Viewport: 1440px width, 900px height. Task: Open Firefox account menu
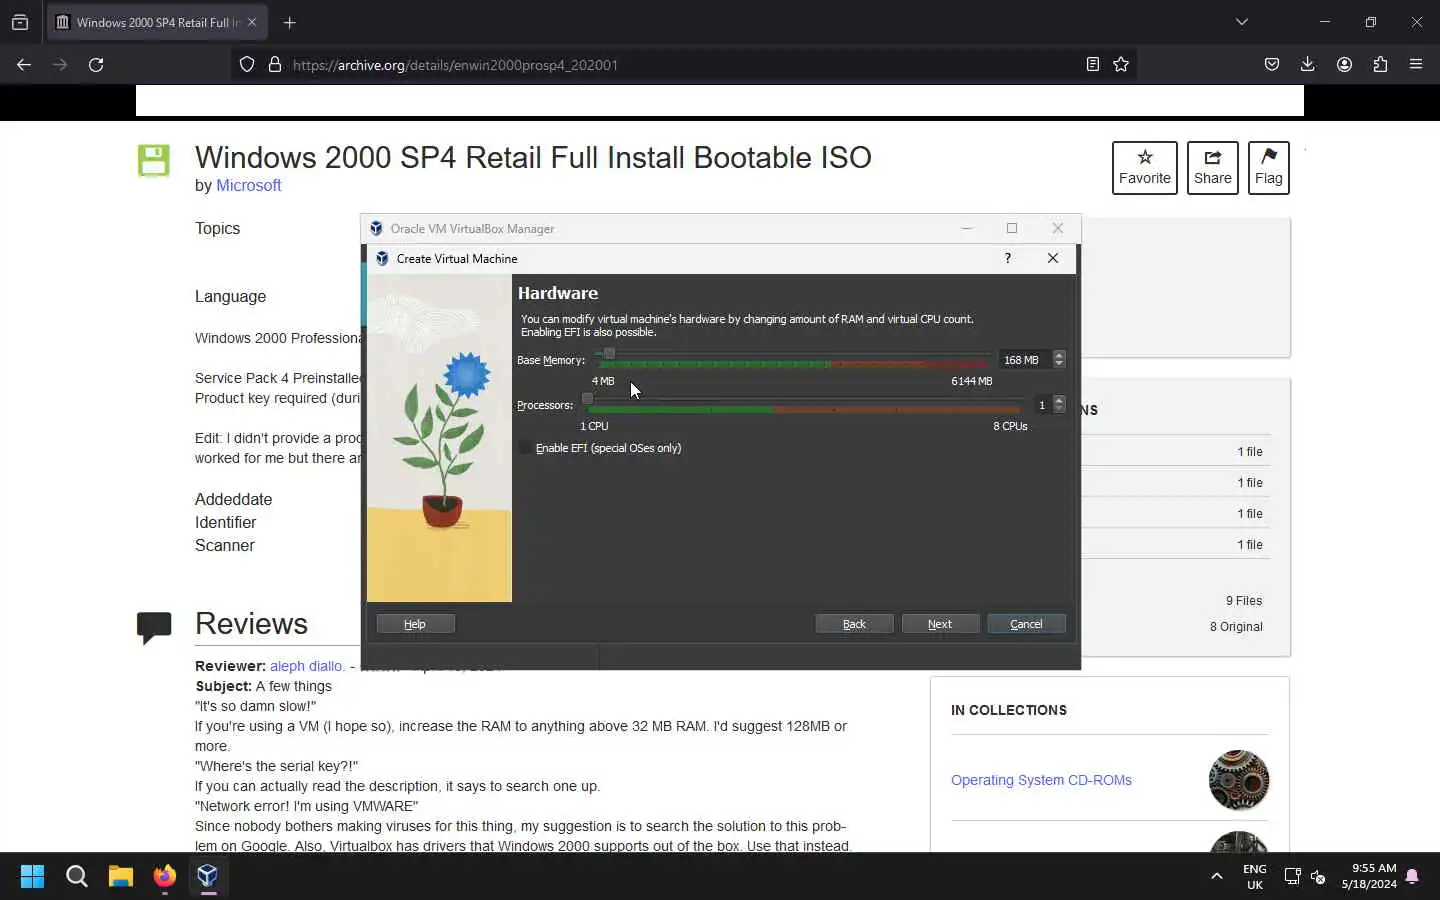(x=1344, y=65)
